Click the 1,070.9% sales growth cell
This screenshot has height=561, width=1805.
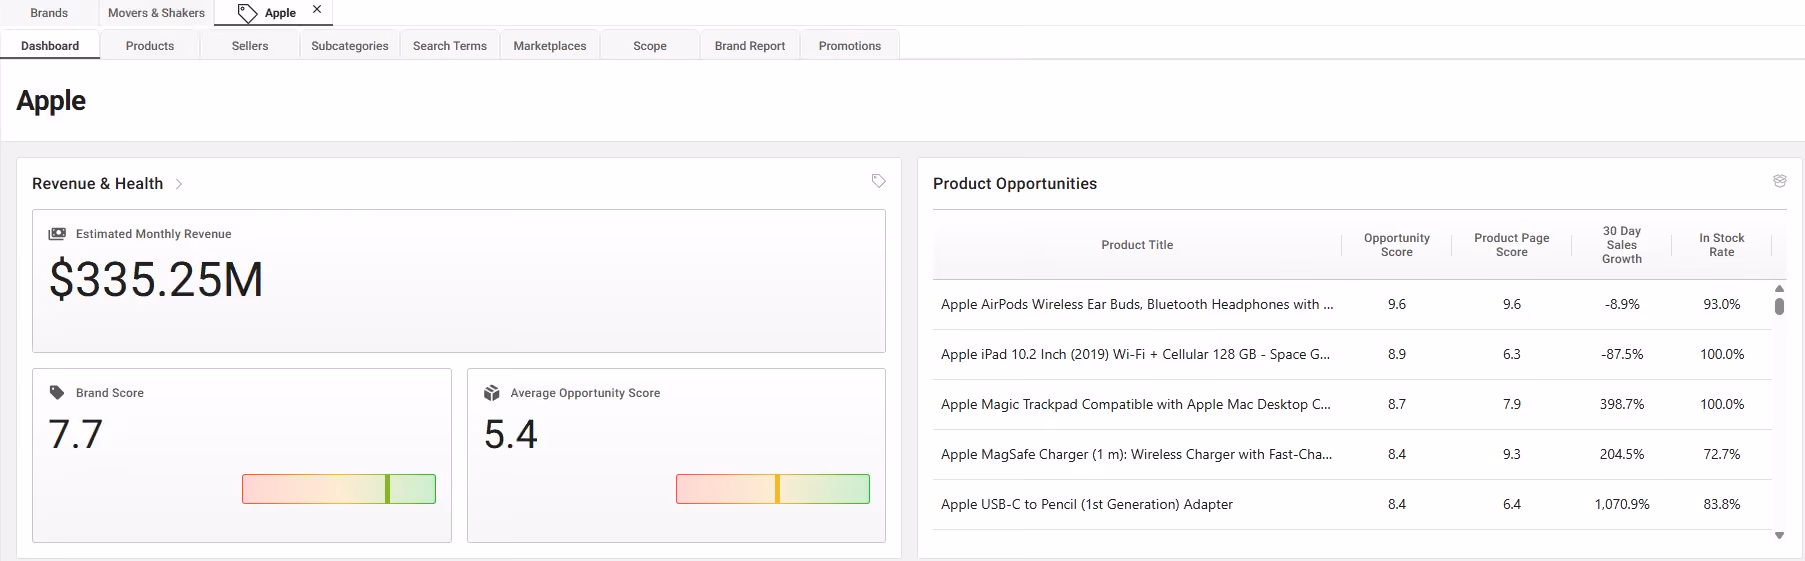click(x=1622, y=504)
